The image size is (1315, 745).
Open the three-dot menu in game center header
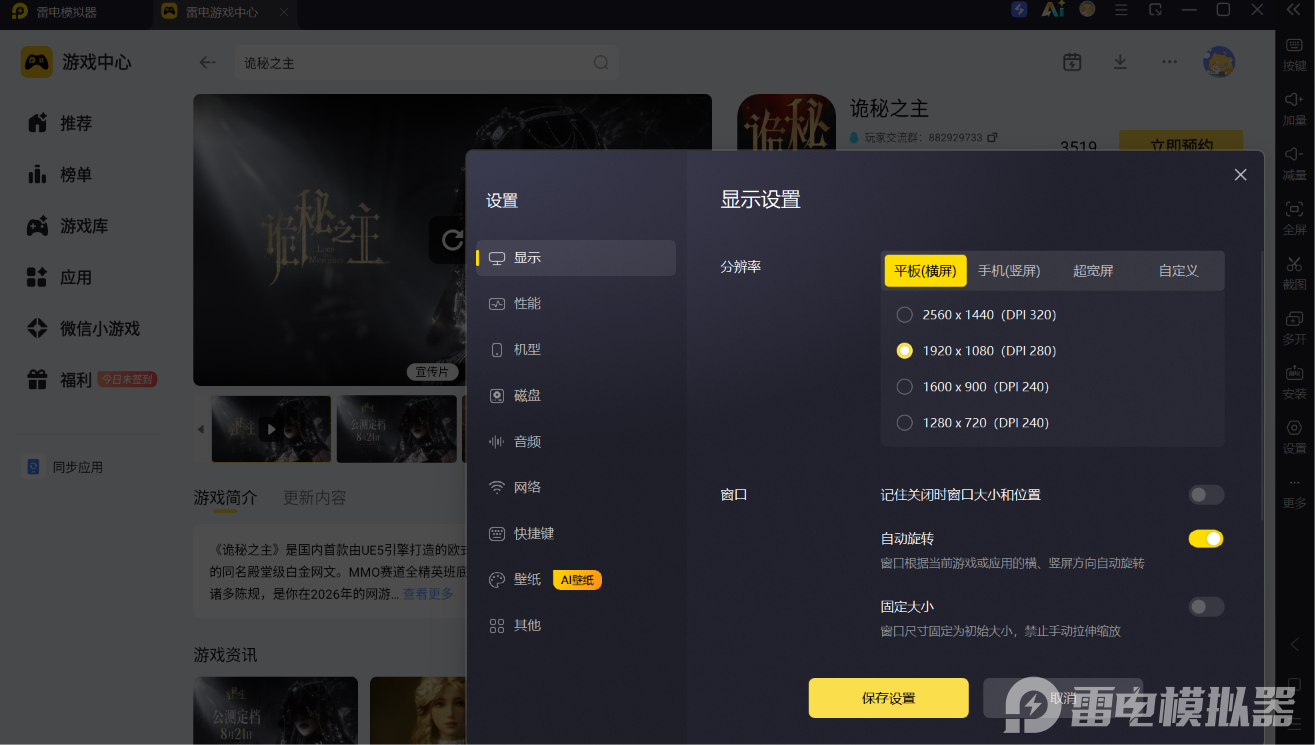pyautogui.click(x=1169, y=62)
